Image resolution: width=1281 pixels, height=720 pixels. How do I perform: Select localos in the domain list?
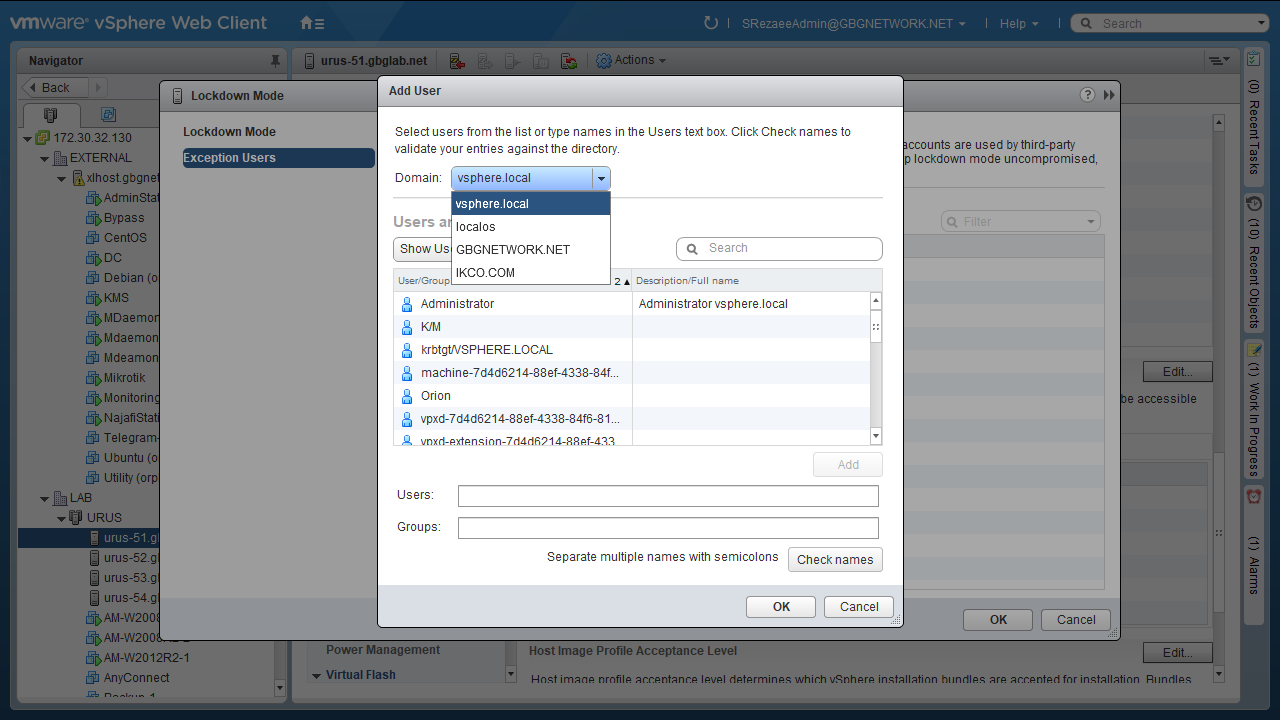(x=530, y=227)
